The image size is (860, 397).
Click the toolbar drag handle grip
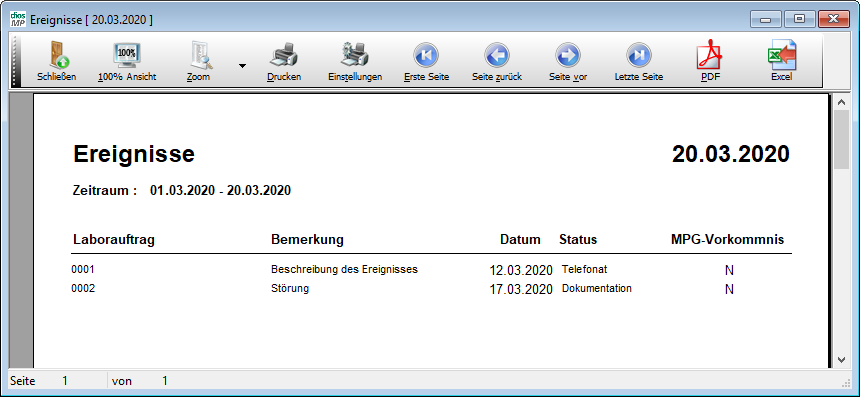click(x=15, y=60)
